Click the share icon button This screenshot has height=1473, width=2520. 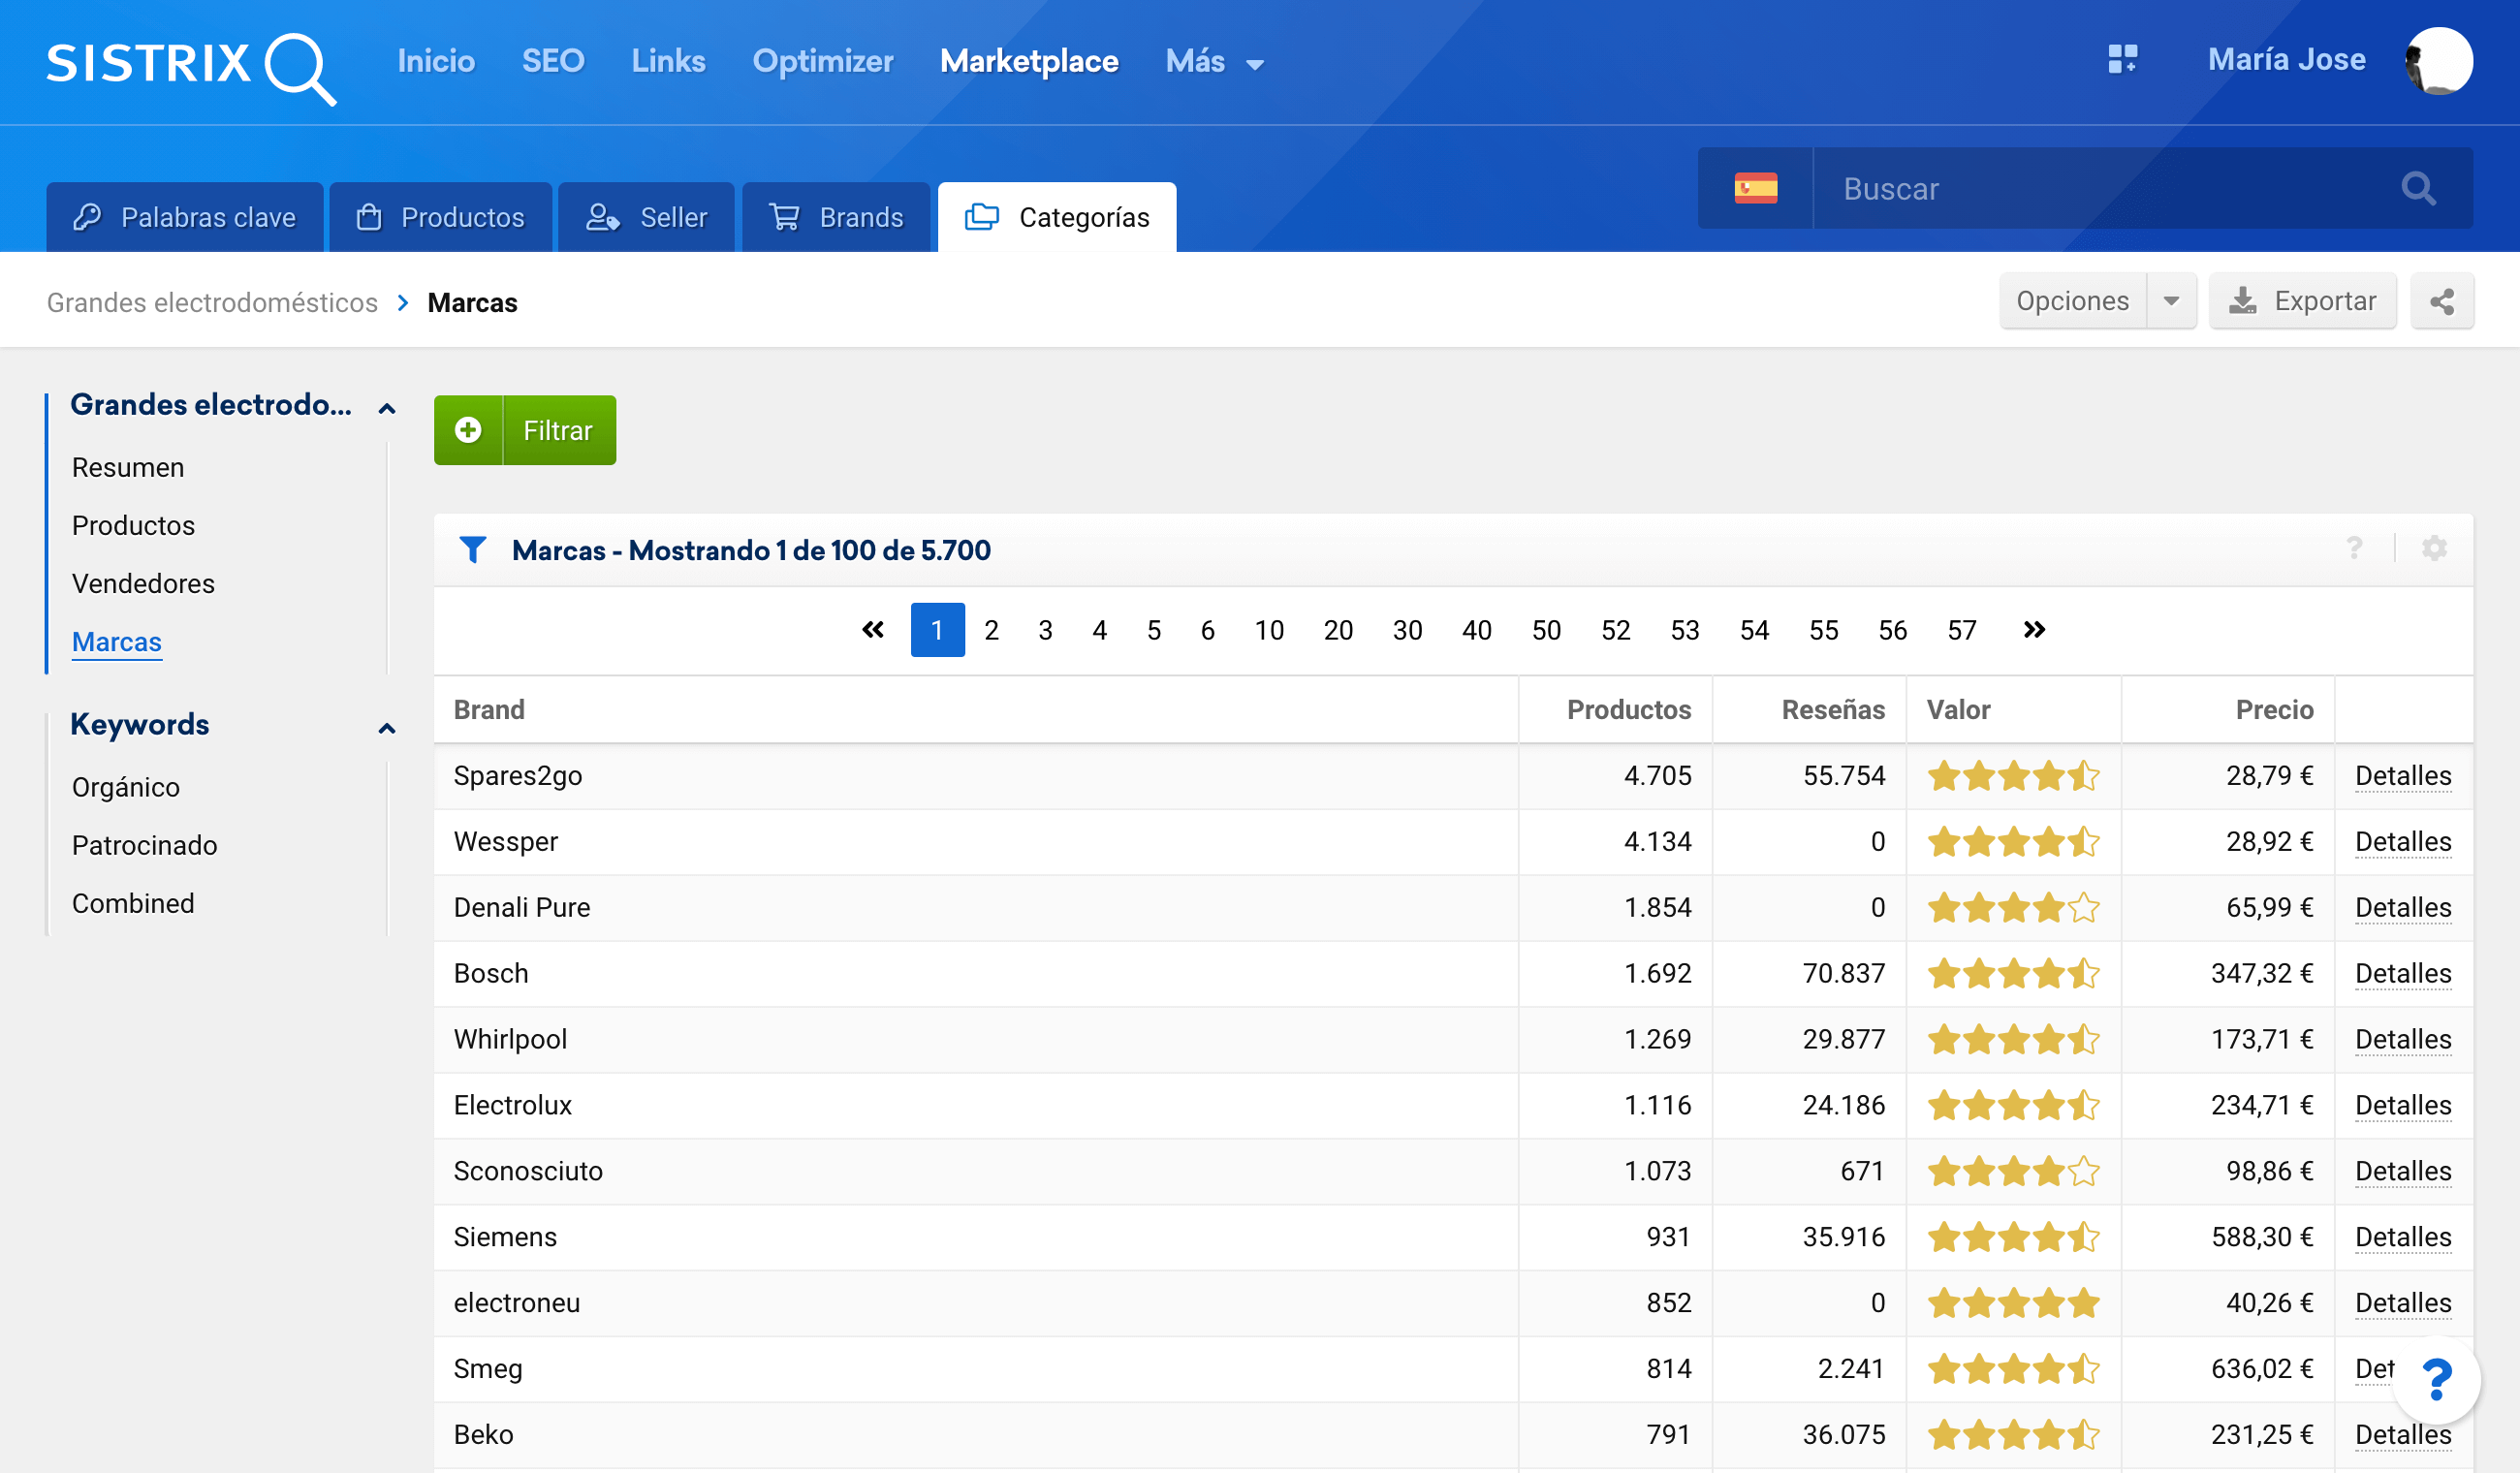pos(2441,301)
